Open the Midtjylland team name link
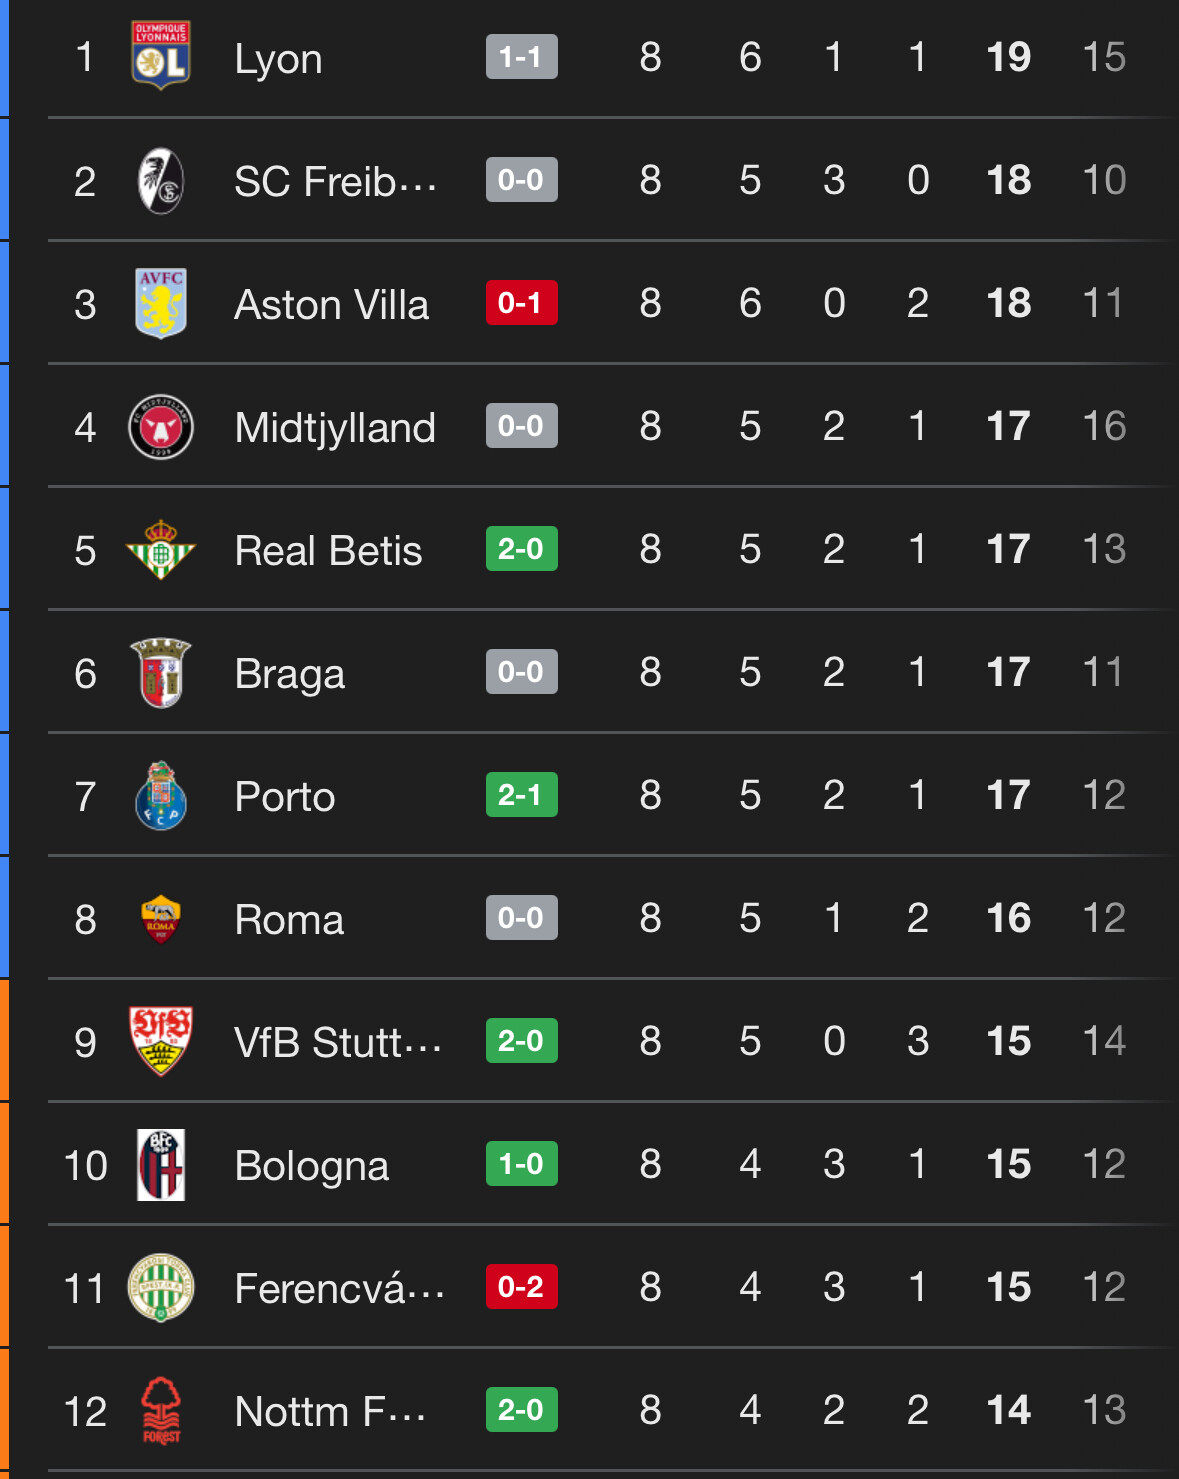This screenshot has height=1479, width=1179. (x=335, y=428)
